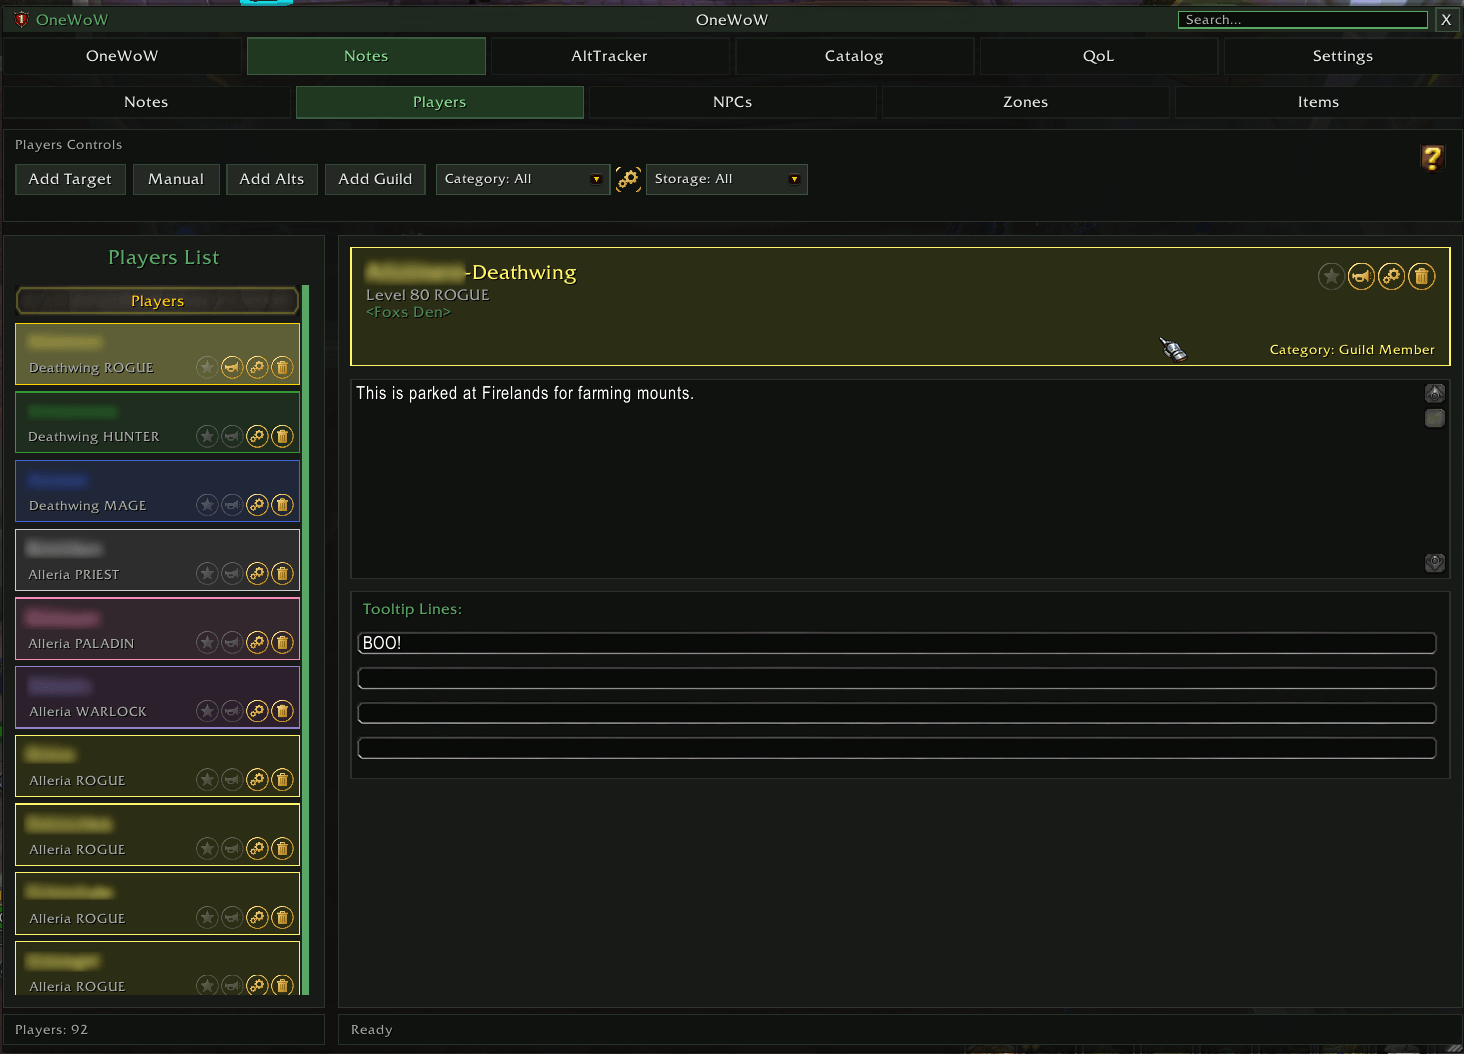The height and width of the screenshot is (1054, 1464).
Task: Delete the Deathwing MAGE list entry
Action: tap(282, 505)
